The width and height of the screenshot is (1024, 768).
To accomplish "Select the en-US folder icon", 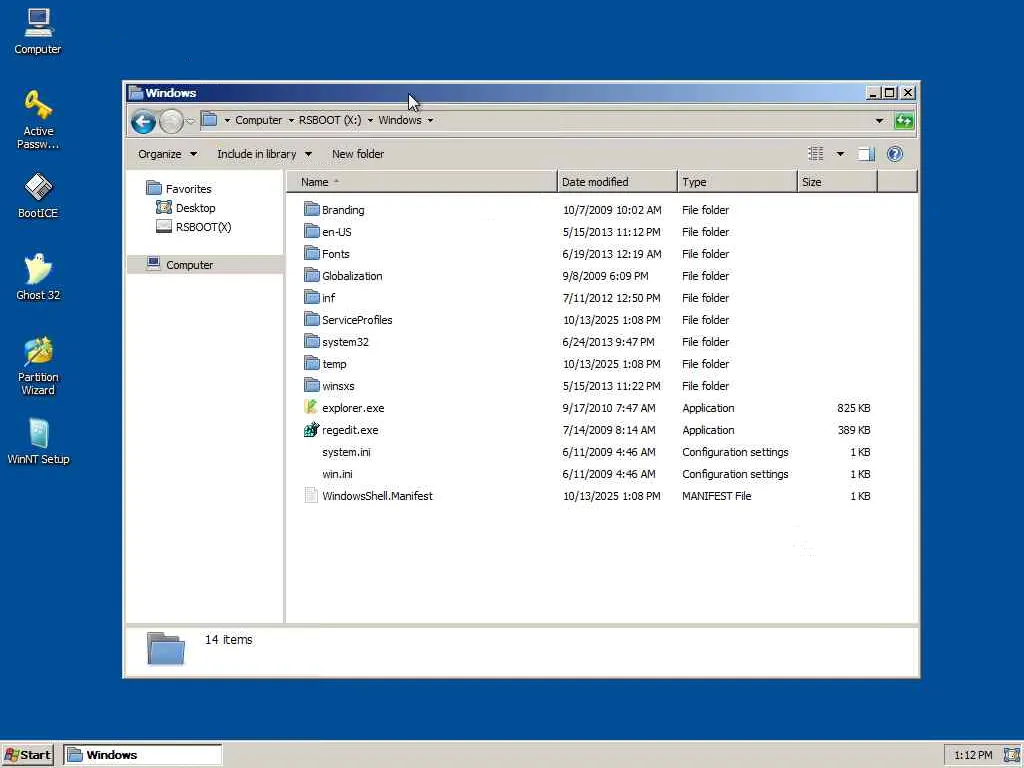I will pyautogui.click(x=312, y=232).
